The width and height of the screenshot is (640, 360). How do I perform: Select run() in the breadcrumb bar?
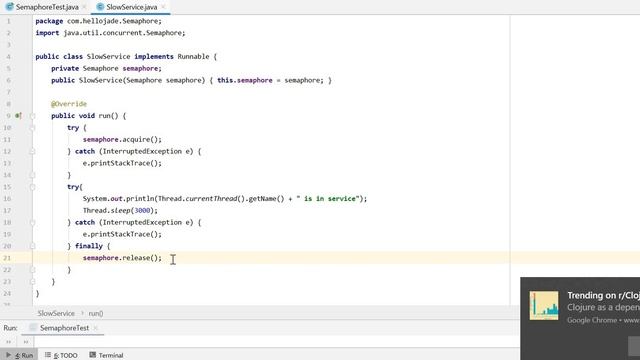tap(96, 313)
